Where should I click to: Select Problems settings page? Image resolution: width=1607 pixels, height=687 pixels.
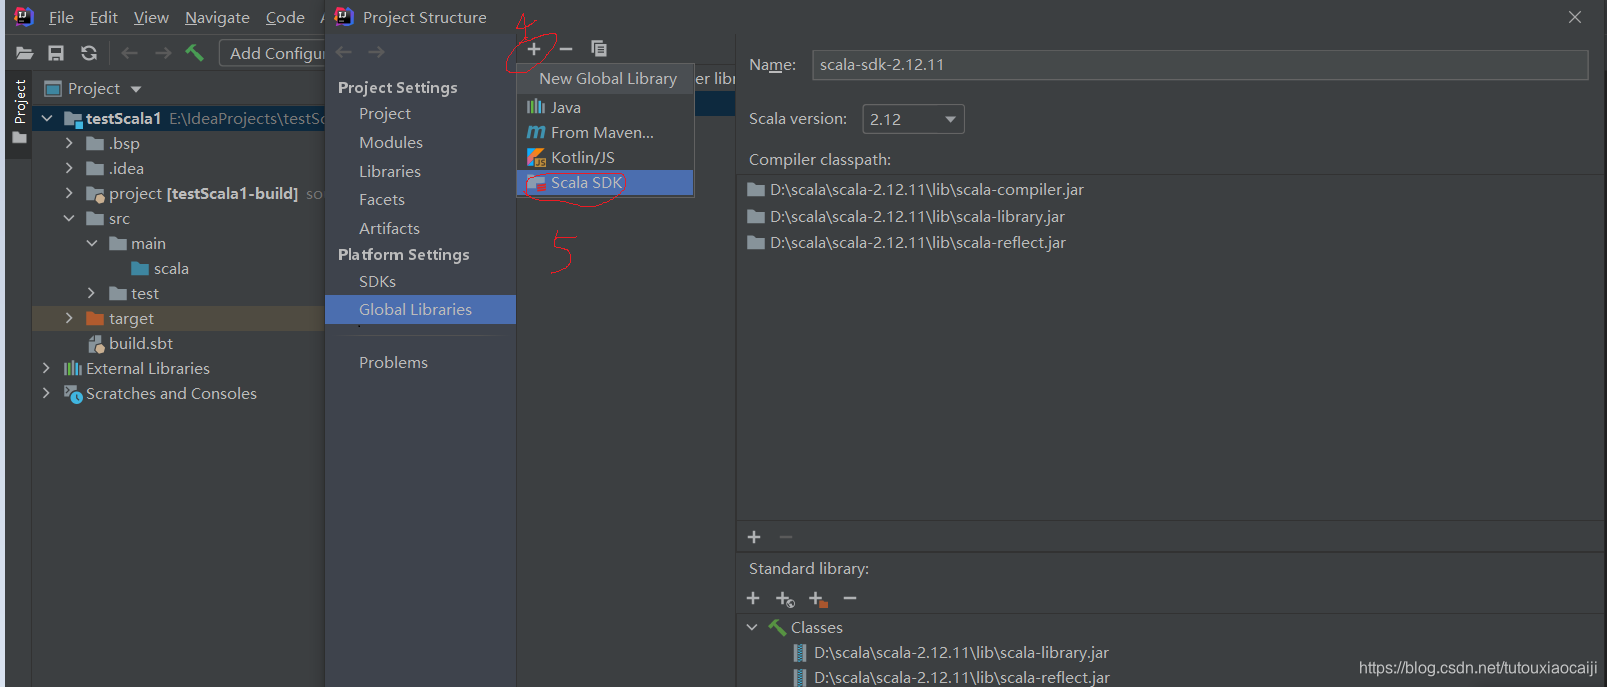pyautogui.click(x=393, y=363)
